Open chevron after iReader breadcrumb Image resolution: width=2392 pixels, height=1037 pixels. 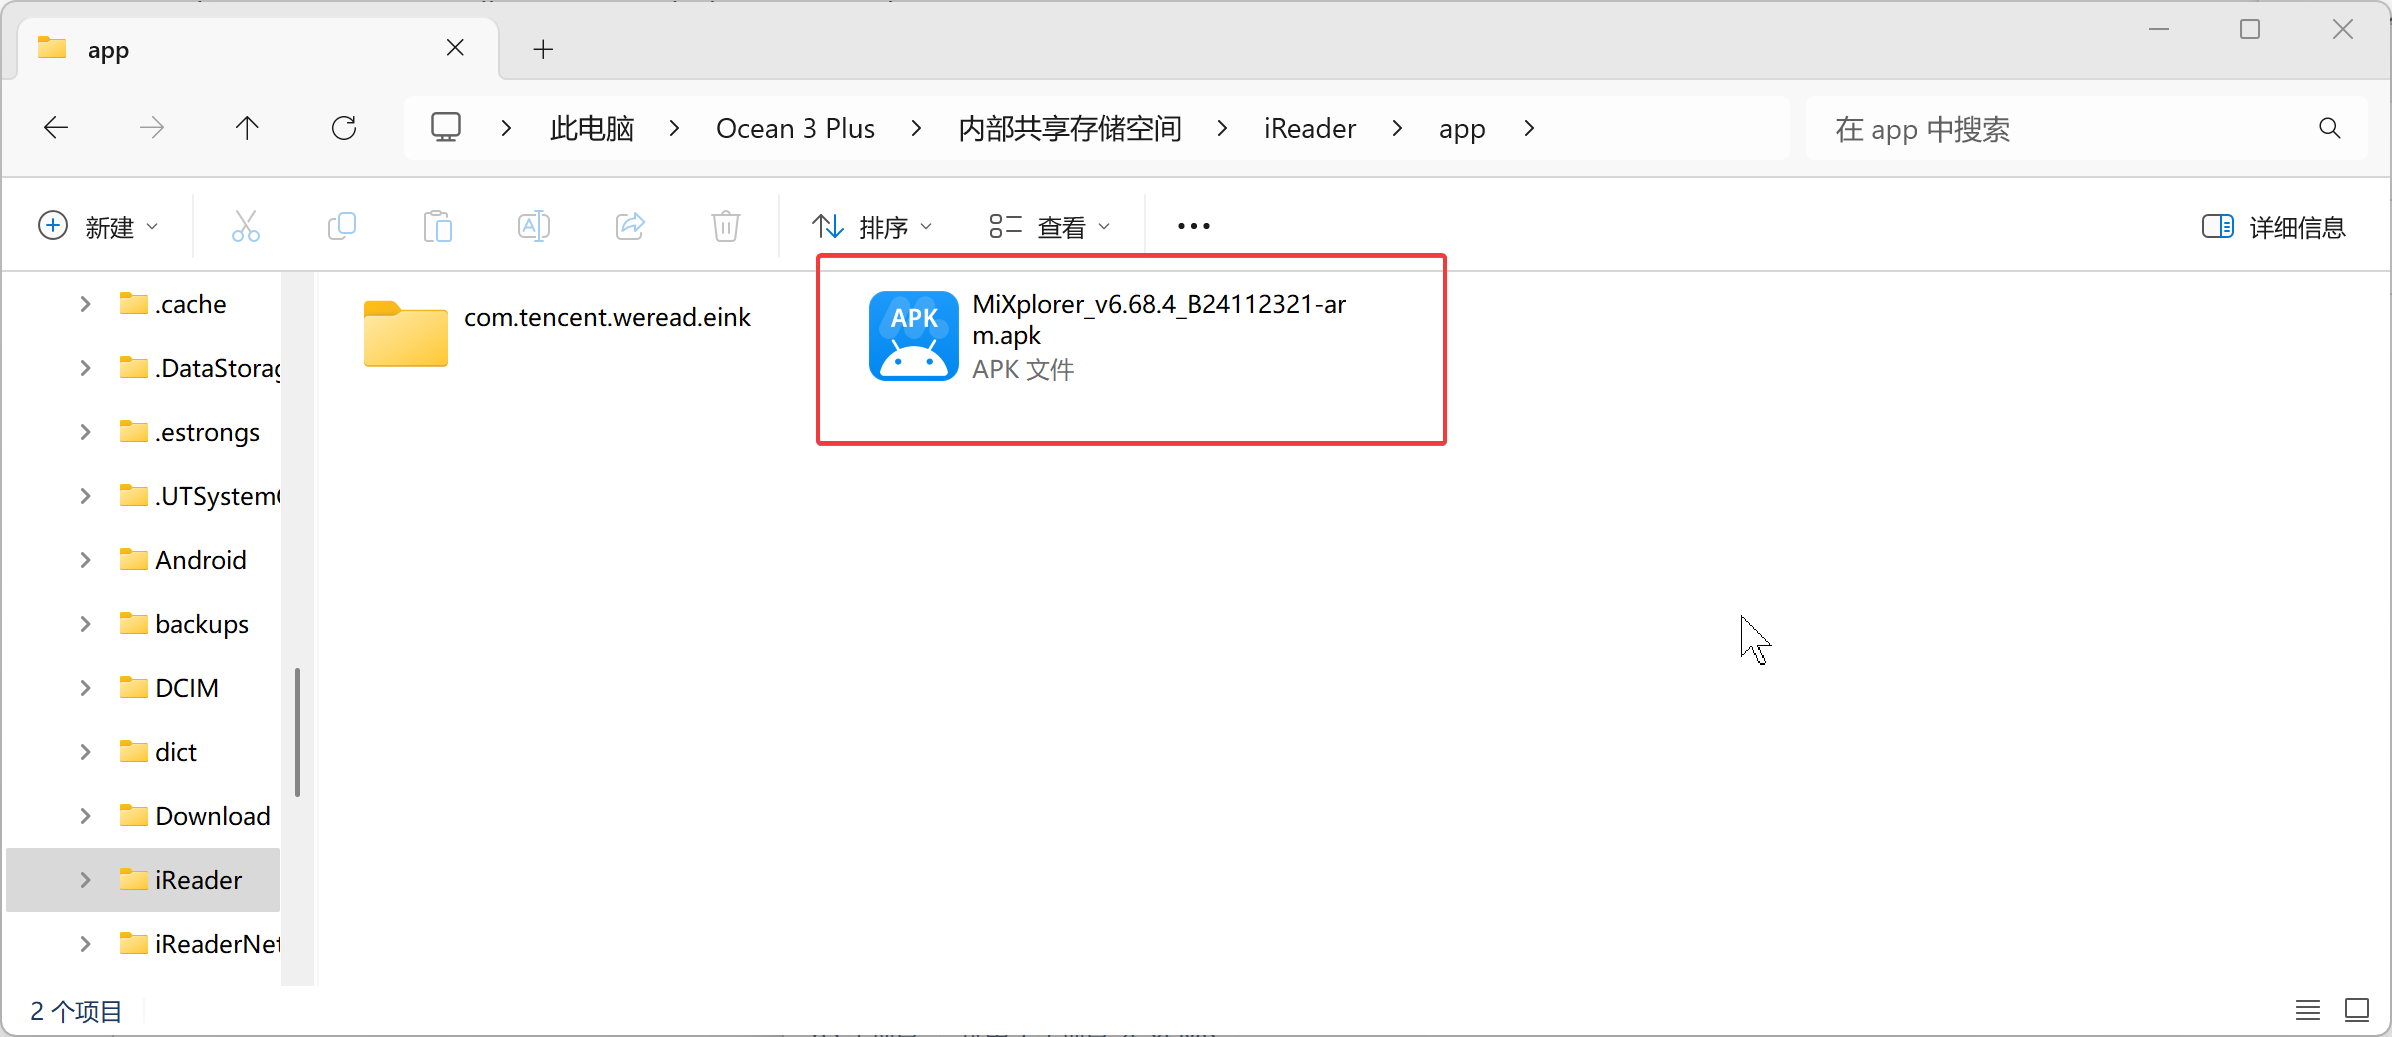tap(1397, 128)
